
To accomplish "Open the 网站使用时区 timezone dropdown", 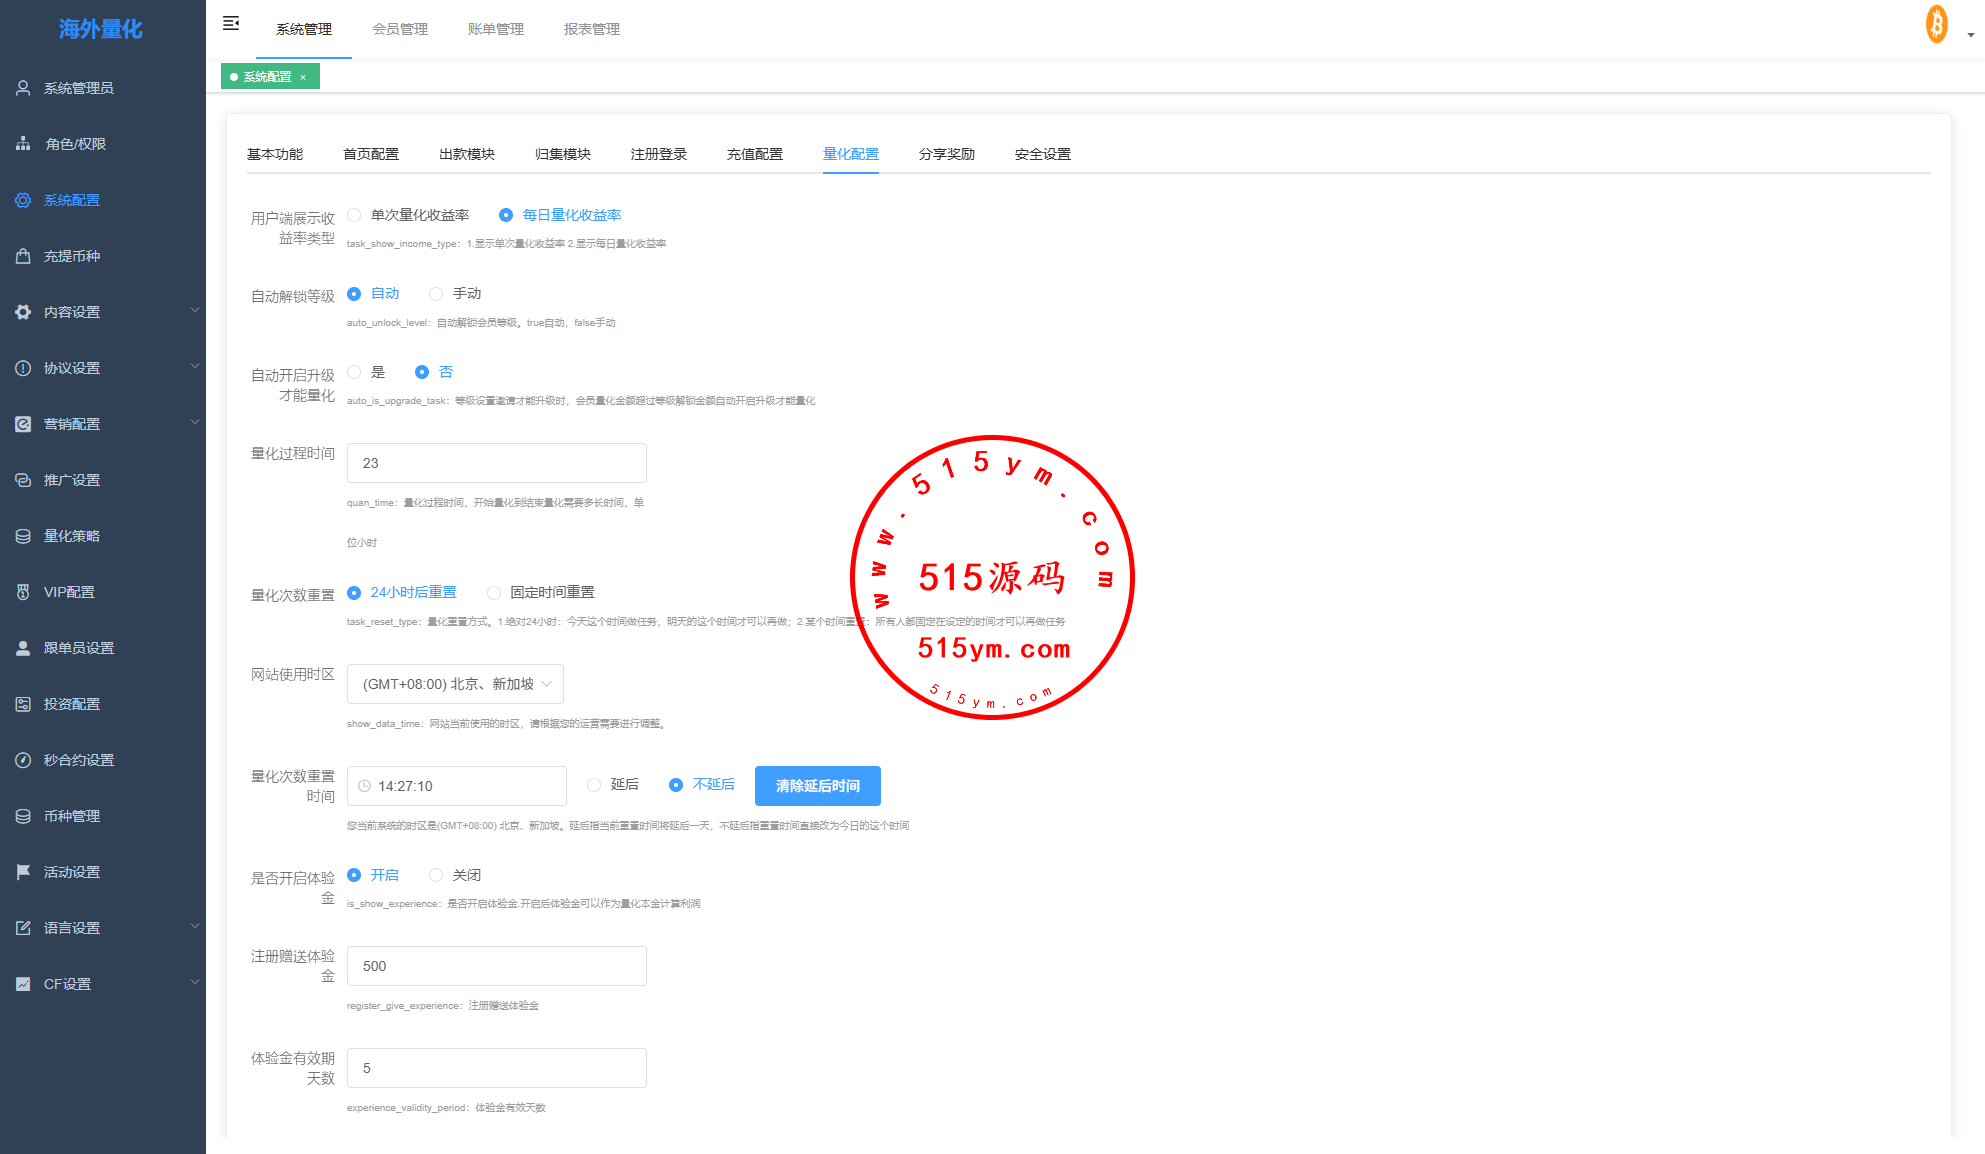I will pyautogui.click(x=455, y=684).
